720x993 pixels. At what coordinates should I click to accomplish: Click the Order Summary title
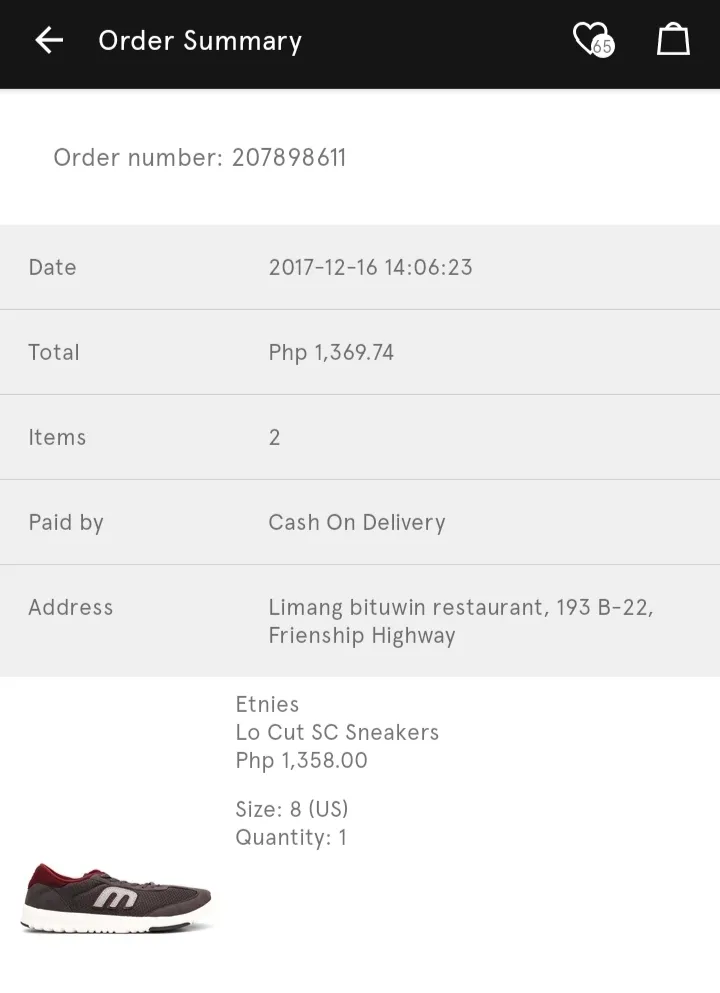pos(200,41)
